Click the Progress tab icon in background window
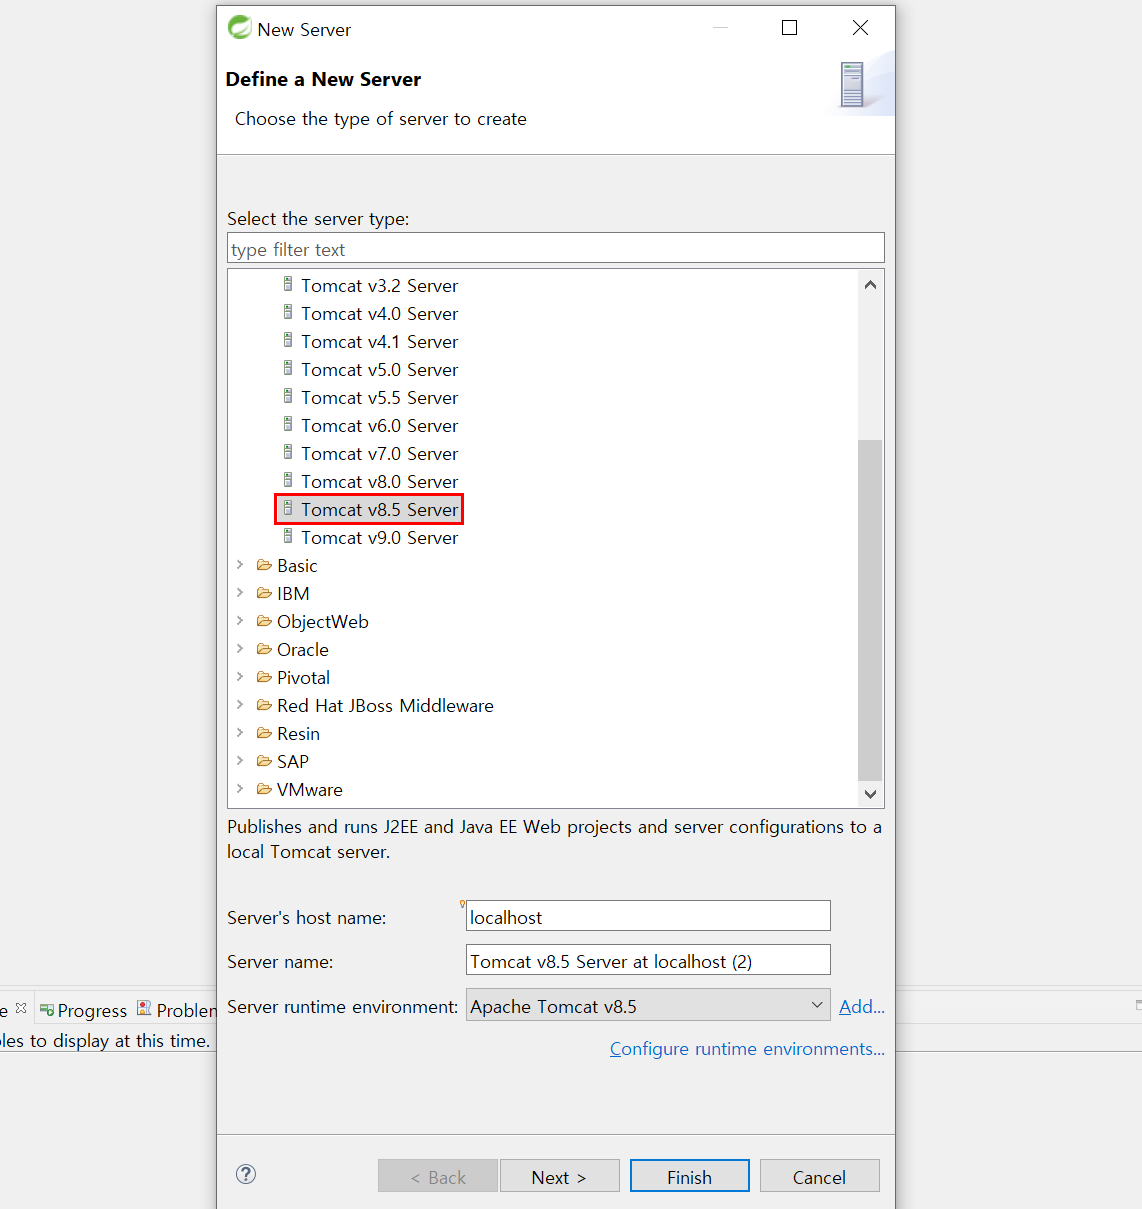The width and height of the screenshot is (1142, 1209). (46, 1010)
